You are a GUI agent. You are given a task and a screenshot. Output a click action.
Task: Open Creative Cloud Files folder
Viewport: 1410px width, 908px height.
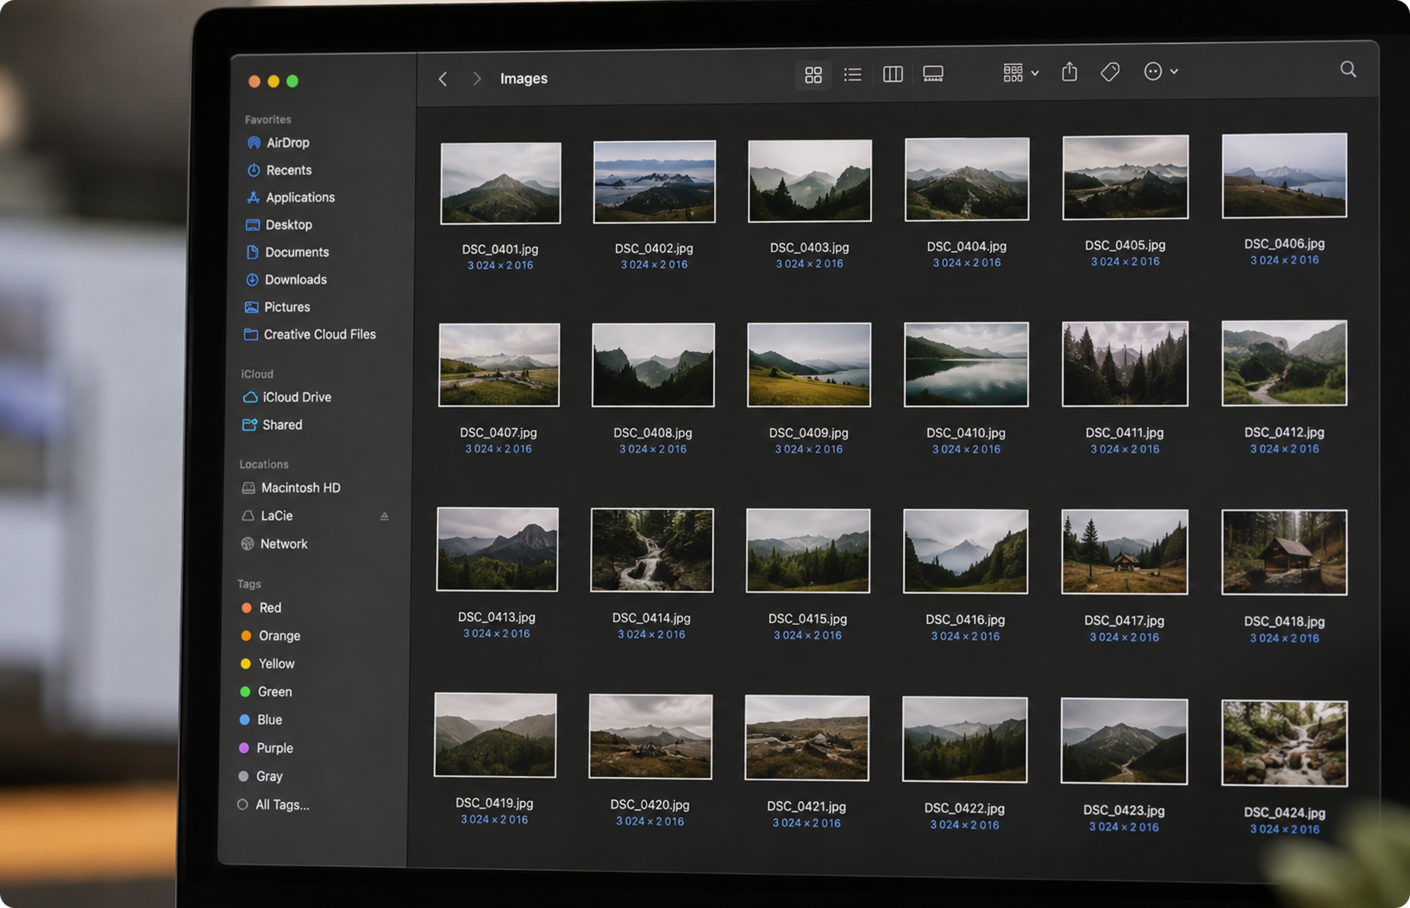point(310,335)
